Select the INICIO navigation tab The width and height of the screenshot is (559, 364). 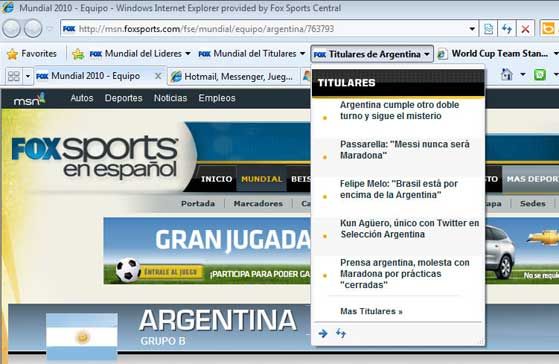point(216,179)
